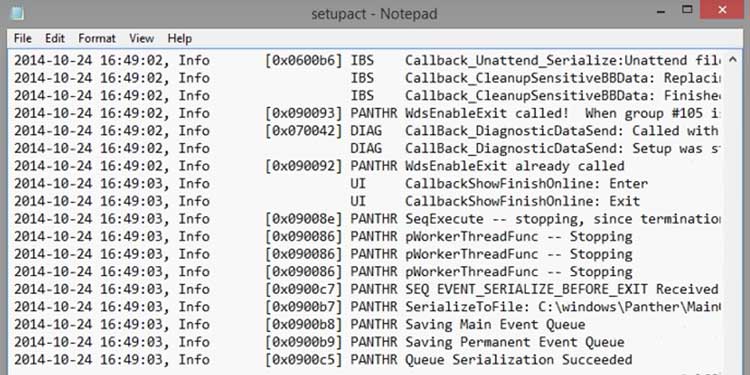
Task: Click the code '[0x0900b7]'
Action: (304, 307)
